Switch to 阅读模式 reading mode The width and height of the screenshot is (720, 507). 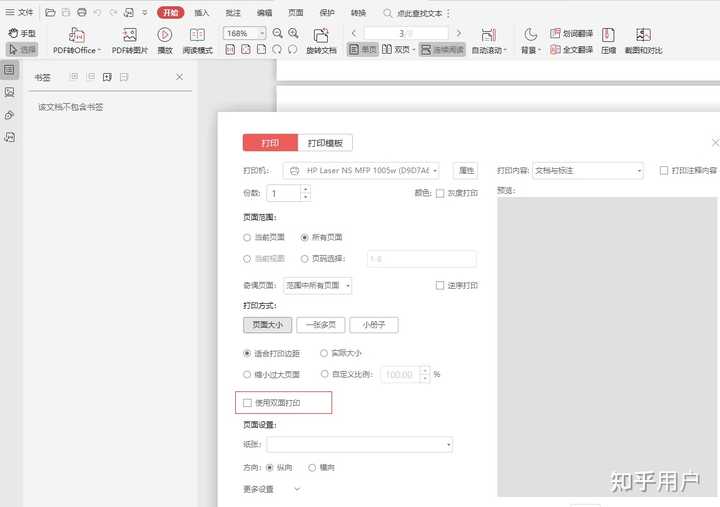(x=197, y=40)
